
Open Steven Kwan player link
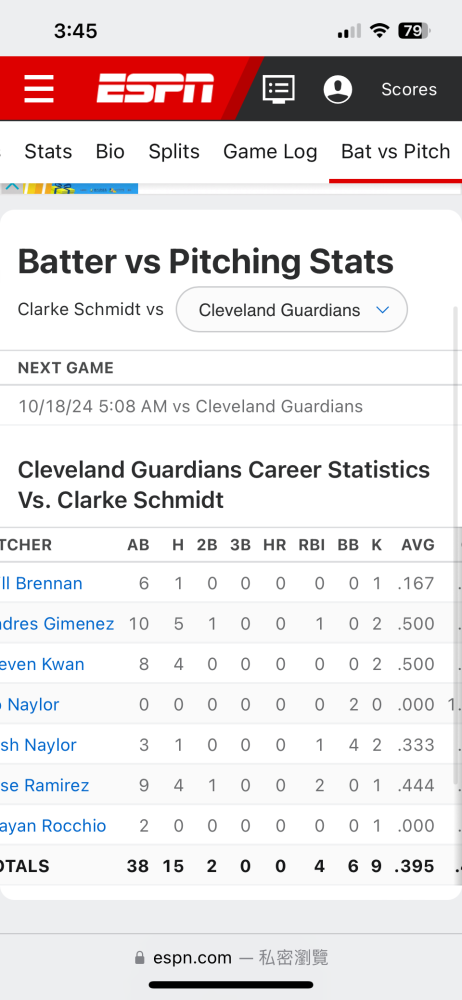pos(42,664)
